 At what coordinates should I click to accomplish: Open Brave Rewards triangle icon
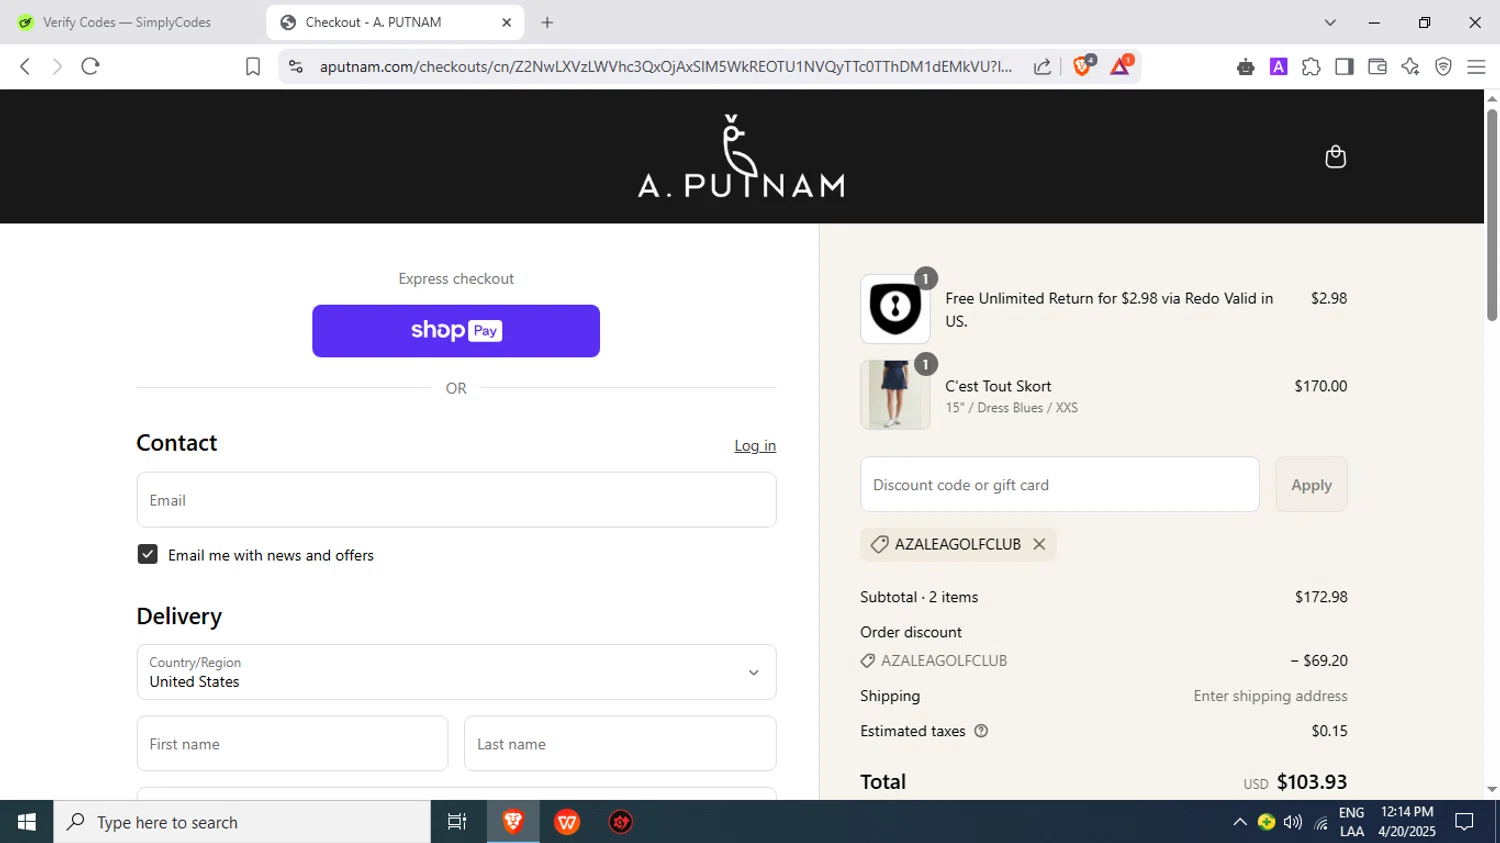pyautogui.click(x=1120, y=66)
